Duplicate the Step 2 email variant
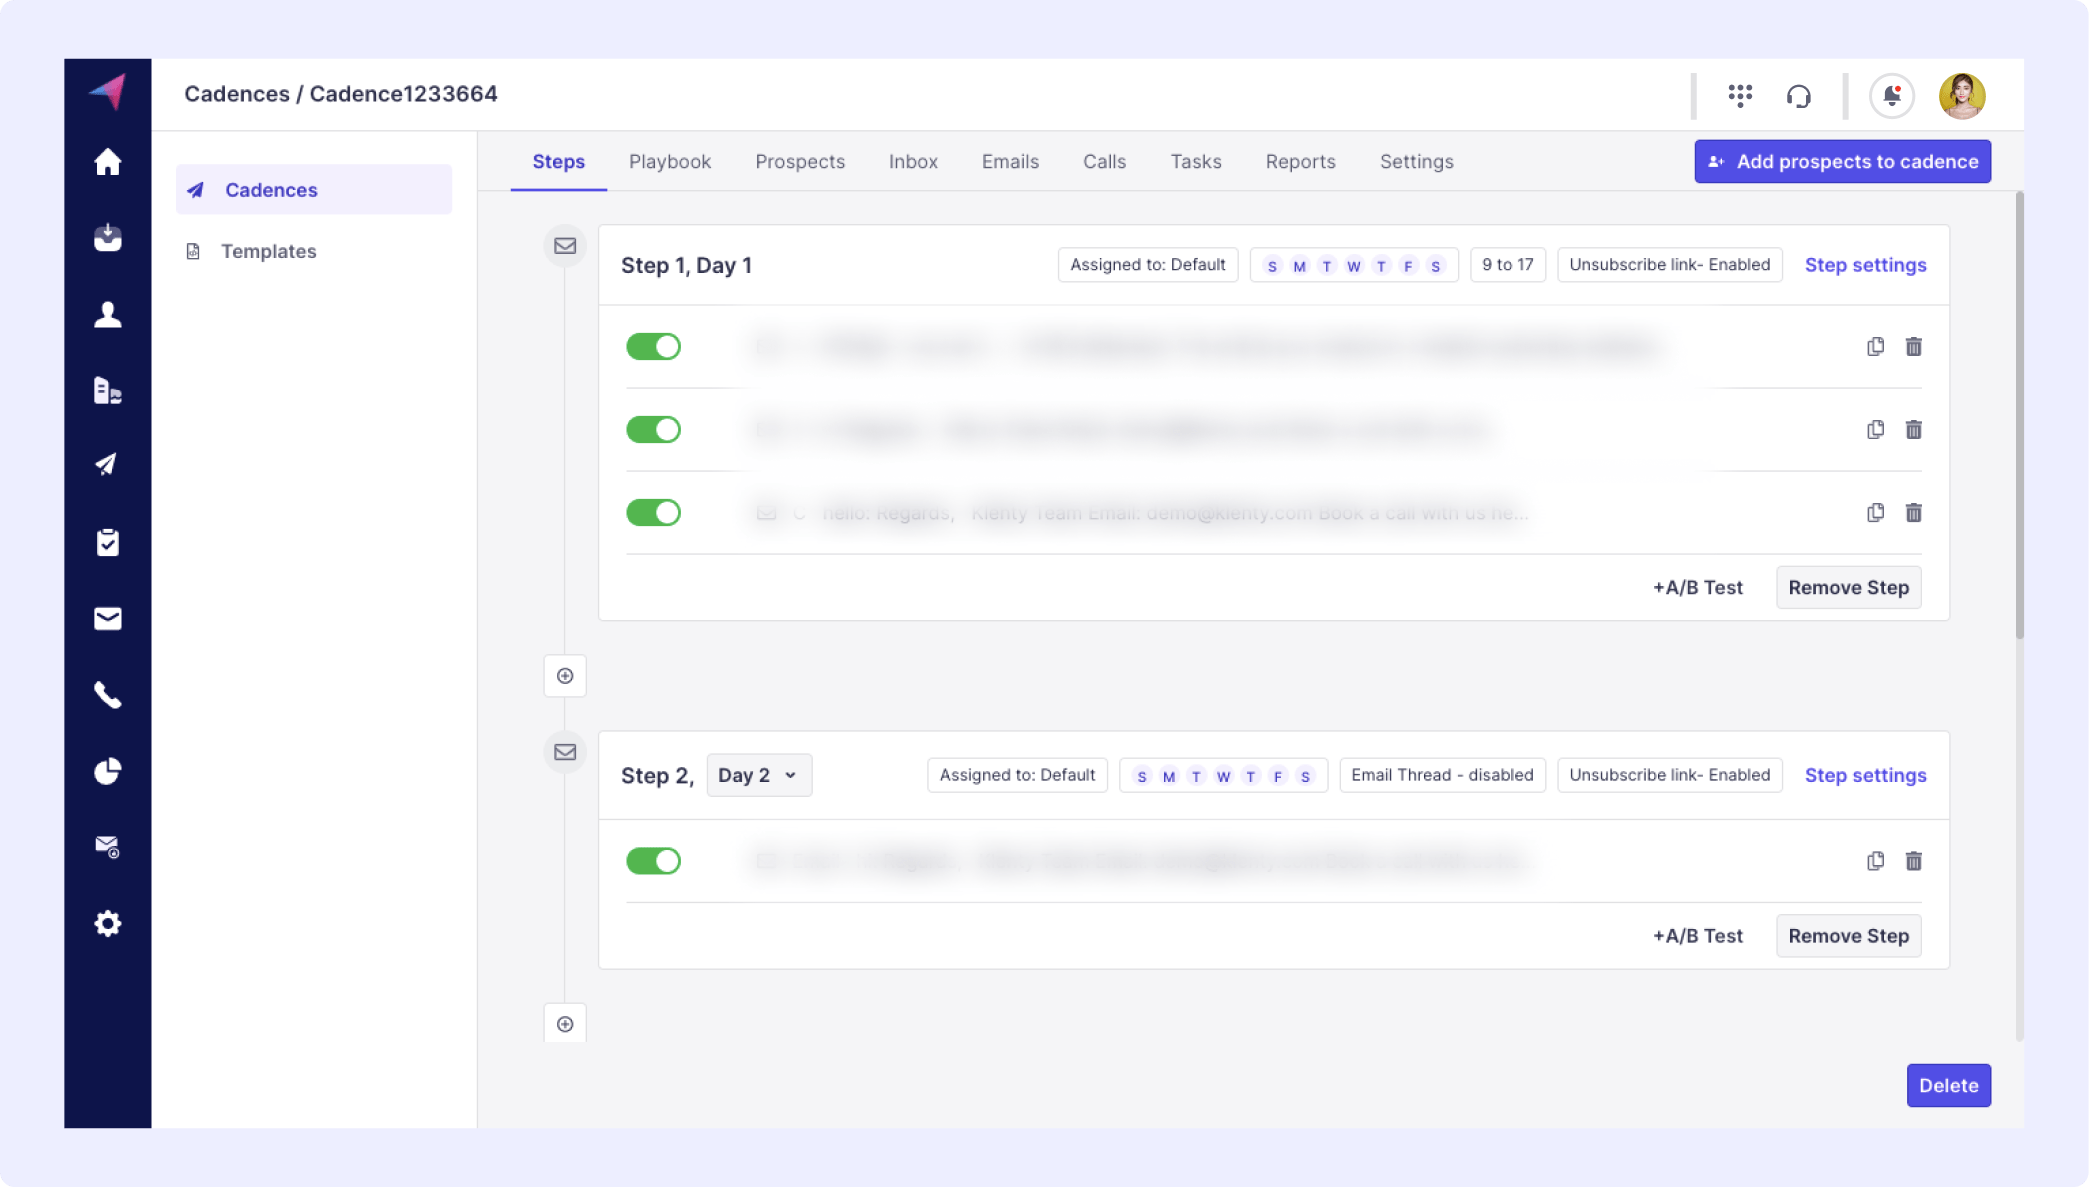Viewport: 2089px width, 1188px height. [1875, 861]
